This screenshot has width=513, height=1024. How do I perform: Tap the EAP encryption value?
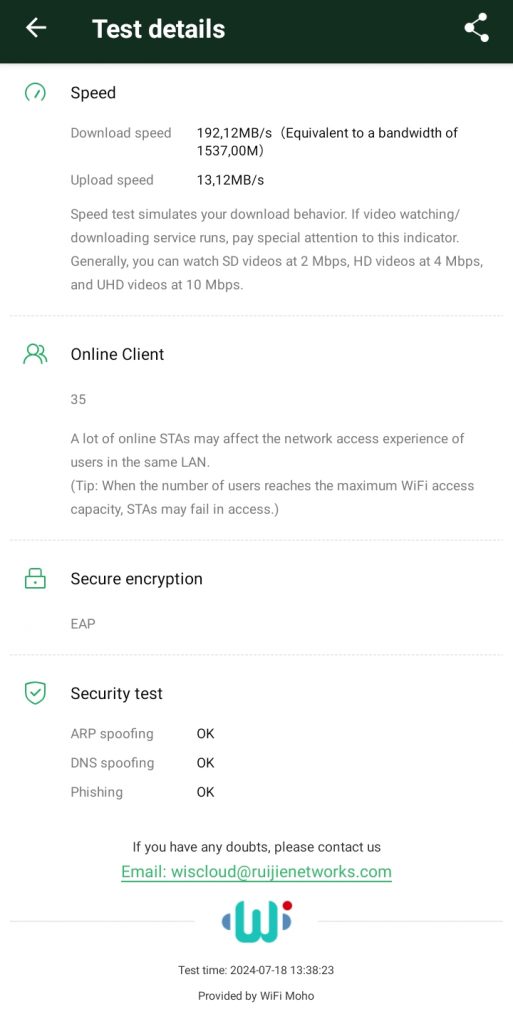click(x=83, y=624)
